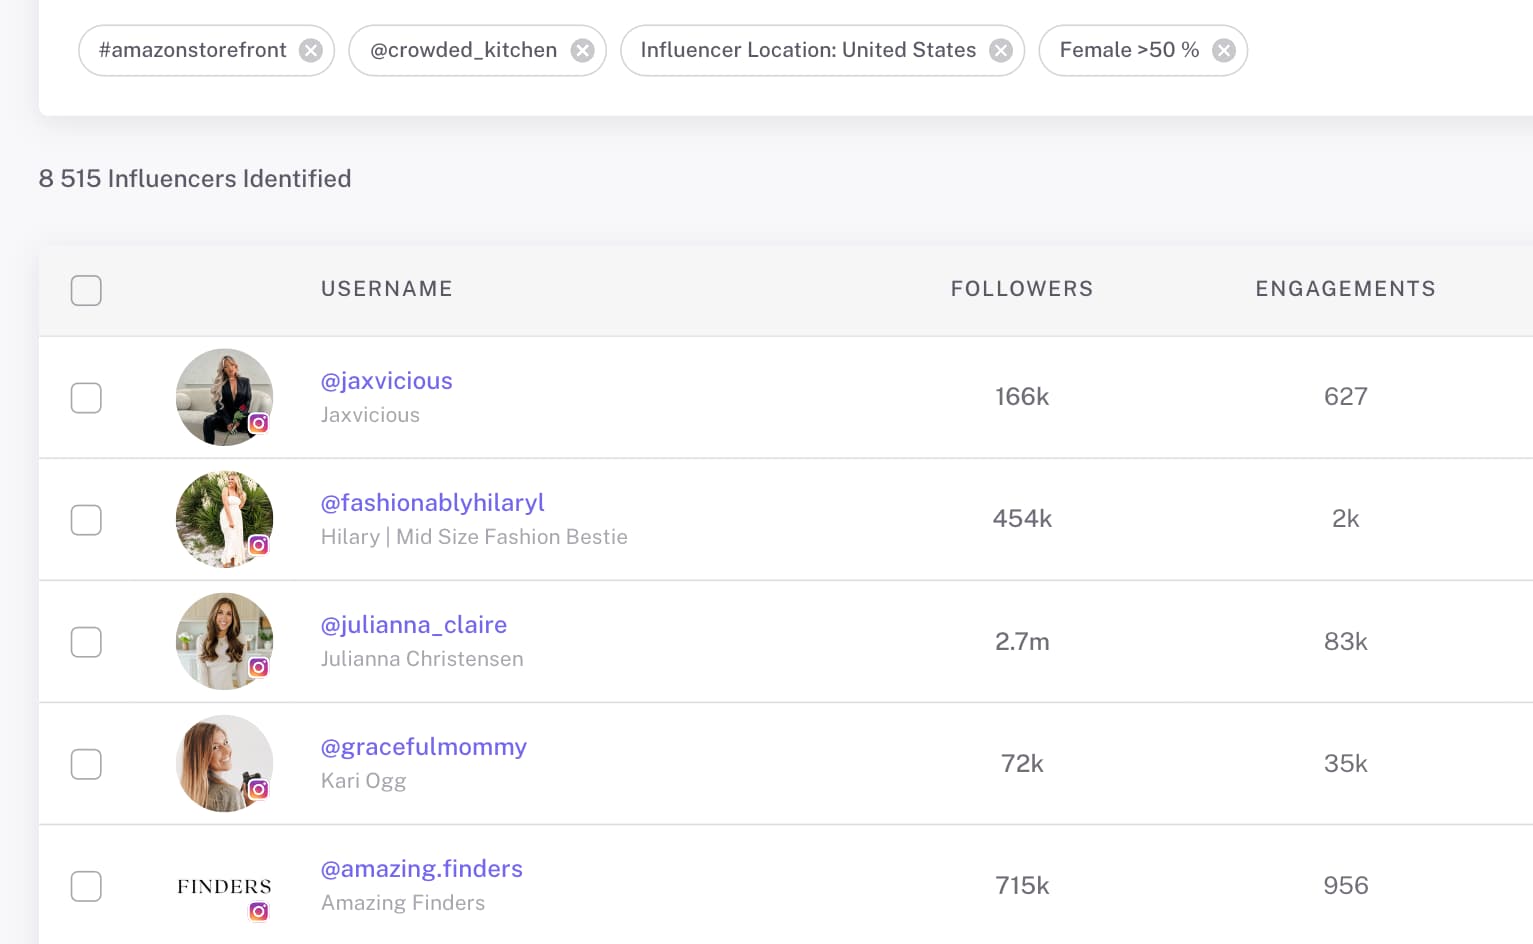The height and width of the screenshot is (944, 1533).
Task: Remove the #amazonstorefront filter tag
Action: click(311, 50)
